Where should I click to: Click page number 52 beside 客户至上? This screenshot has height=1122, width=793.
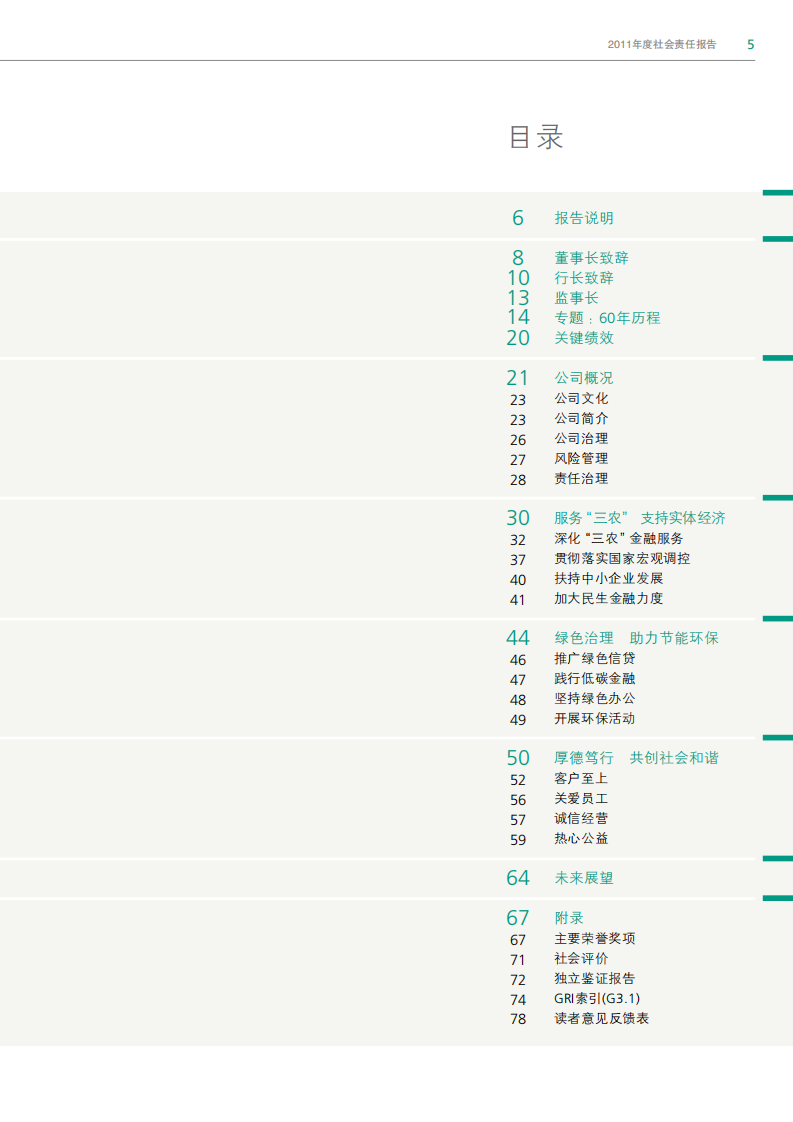tap(518, 781)
